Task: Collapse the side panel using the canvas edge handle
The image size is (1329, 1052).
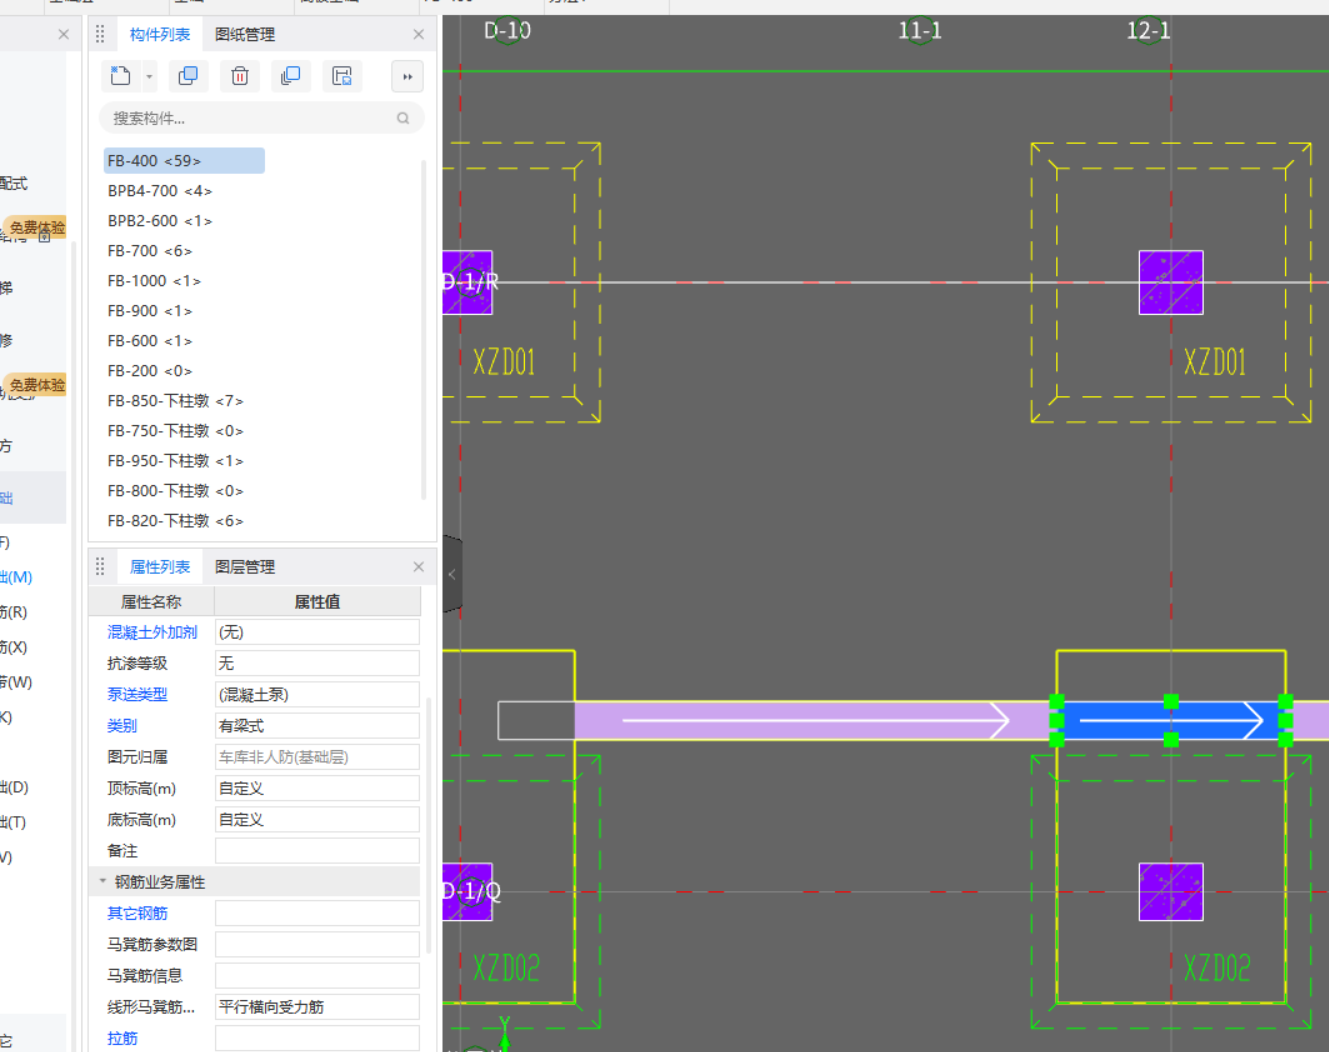Action: pos(452,574)
